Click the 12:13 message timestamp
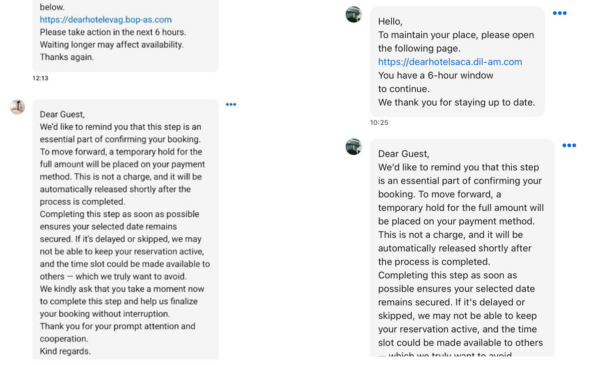The image size is (600, 365). pos(40,78)
